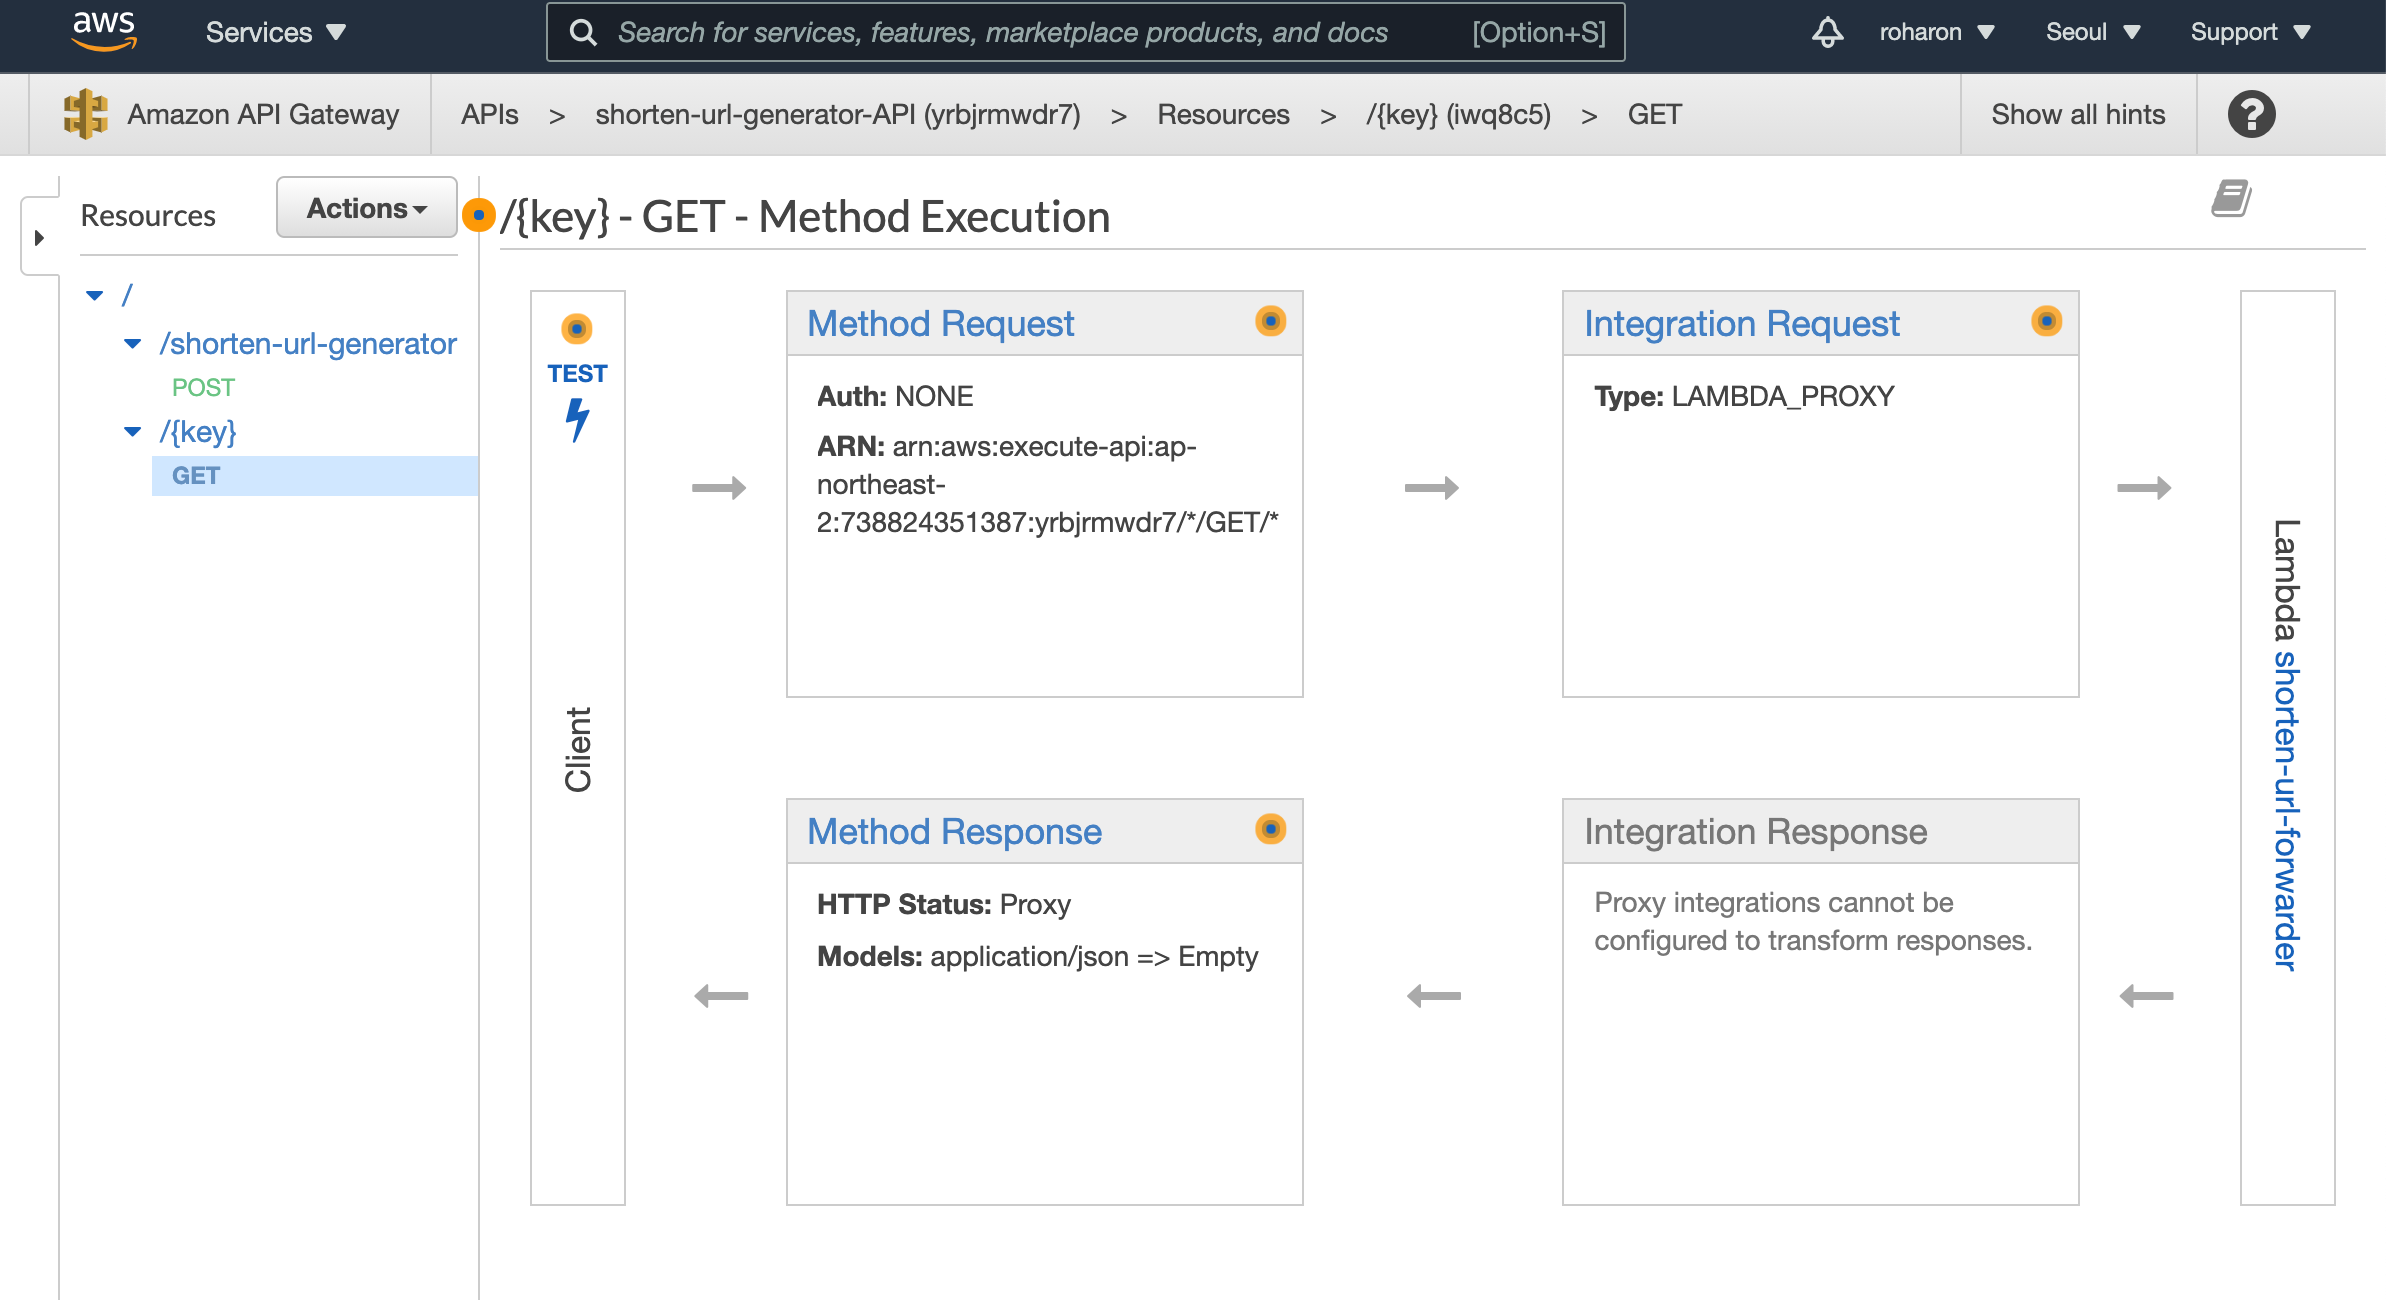The height and width of the screenshot is (1300, 2386).
Task: Open the Seoul region menu
Action: coord(2092,32)
